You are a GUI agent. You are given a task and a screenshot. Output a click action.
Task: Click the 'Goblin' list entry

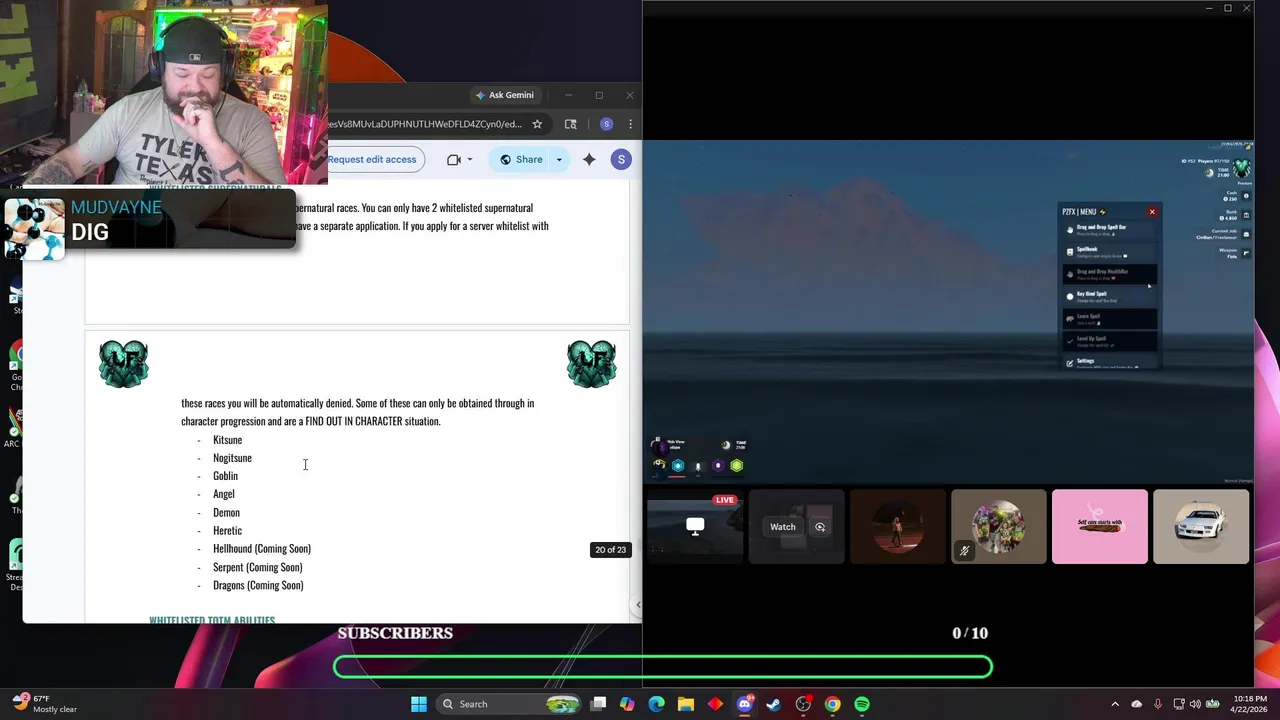pyautogui.click(x=225, y=476)
